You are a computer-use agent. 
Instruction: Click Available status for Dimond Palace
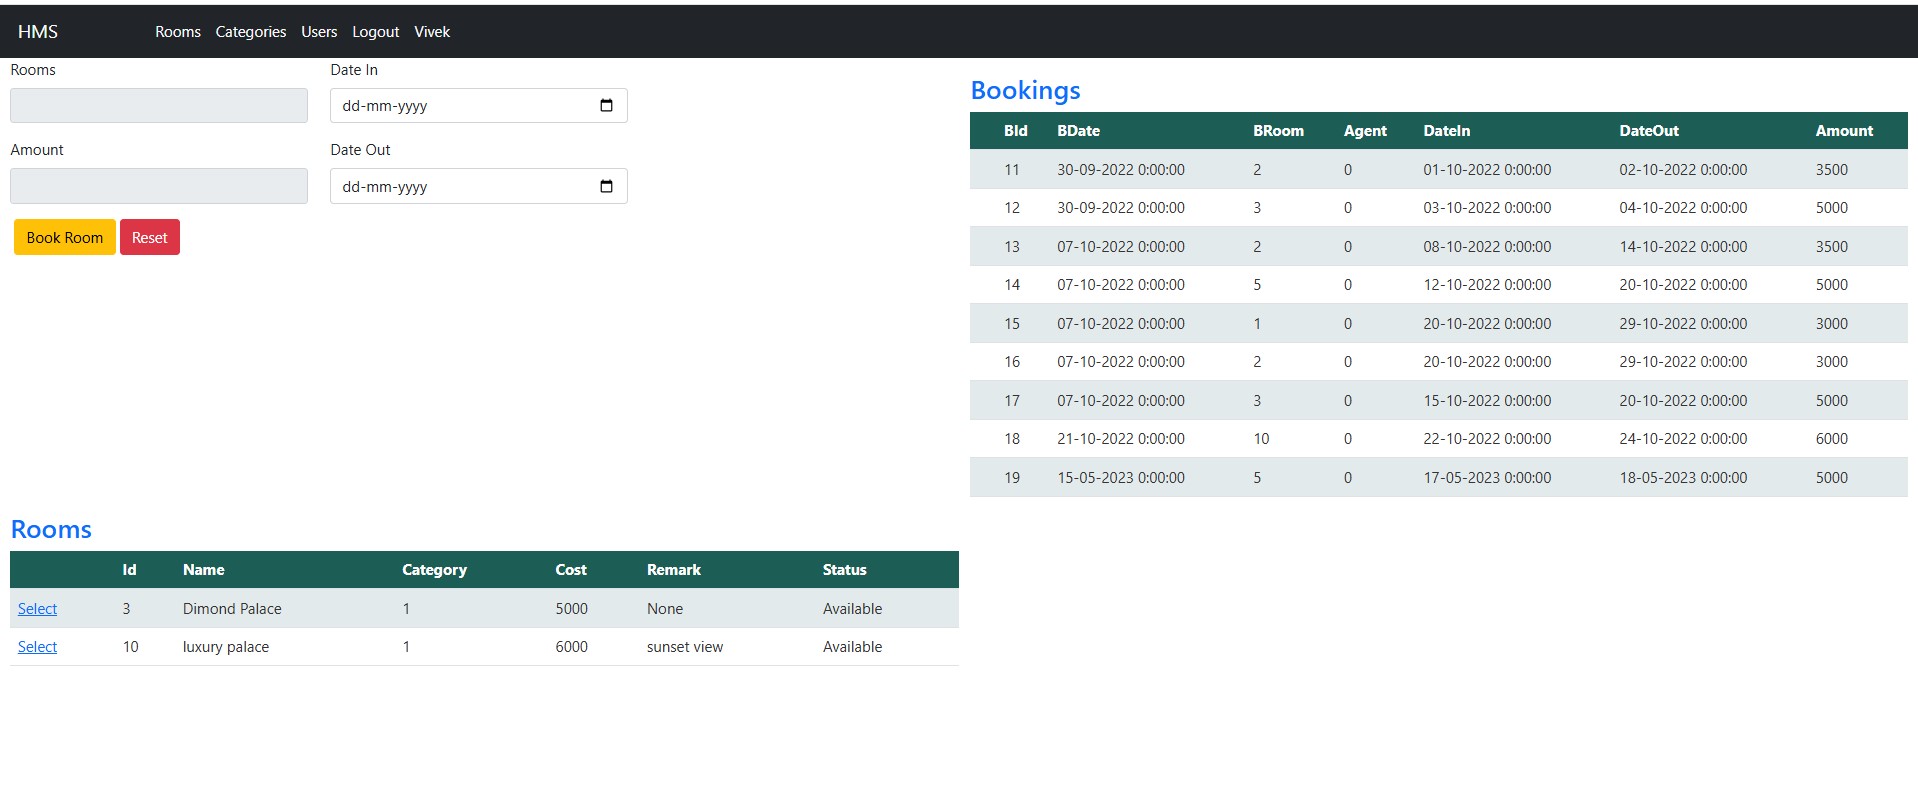(852, 609)
